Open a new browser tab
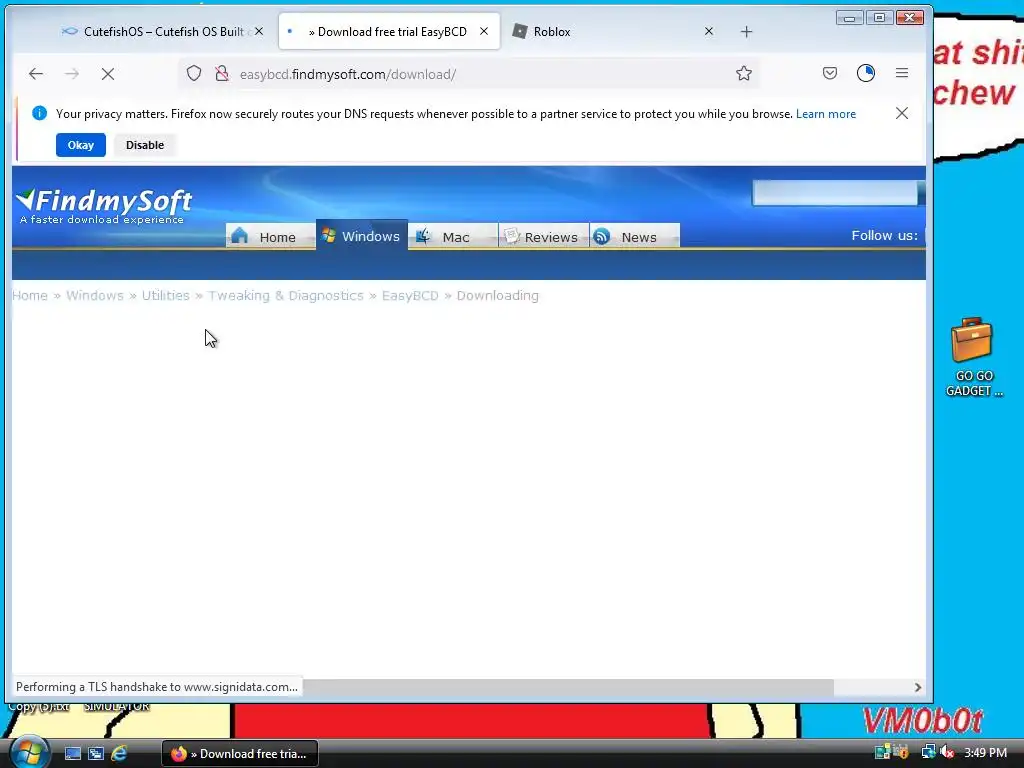Screen dimensions: 1024x768 tap(746, 31)
